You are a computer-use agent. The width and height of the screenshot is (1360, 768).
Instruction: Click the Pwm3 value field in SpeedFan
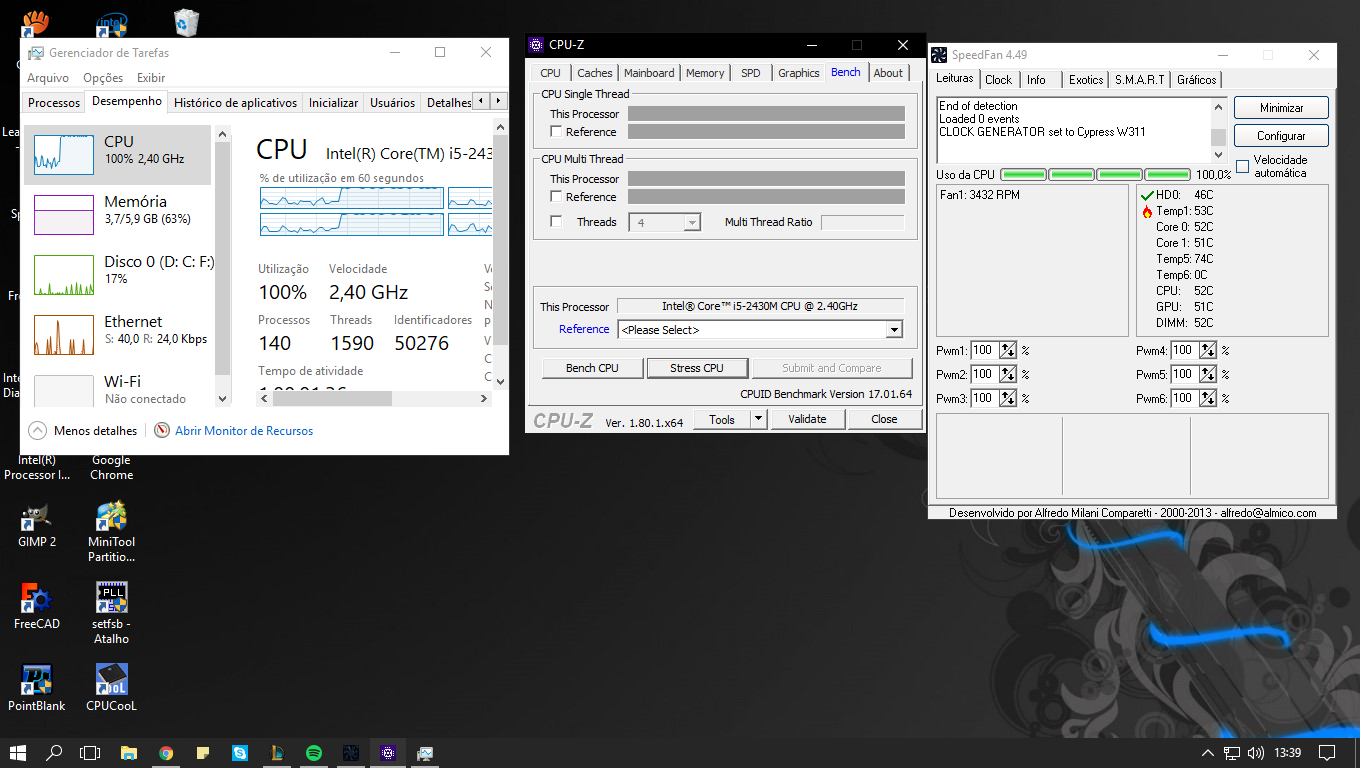pyautogui.click(x=984, y=398)
